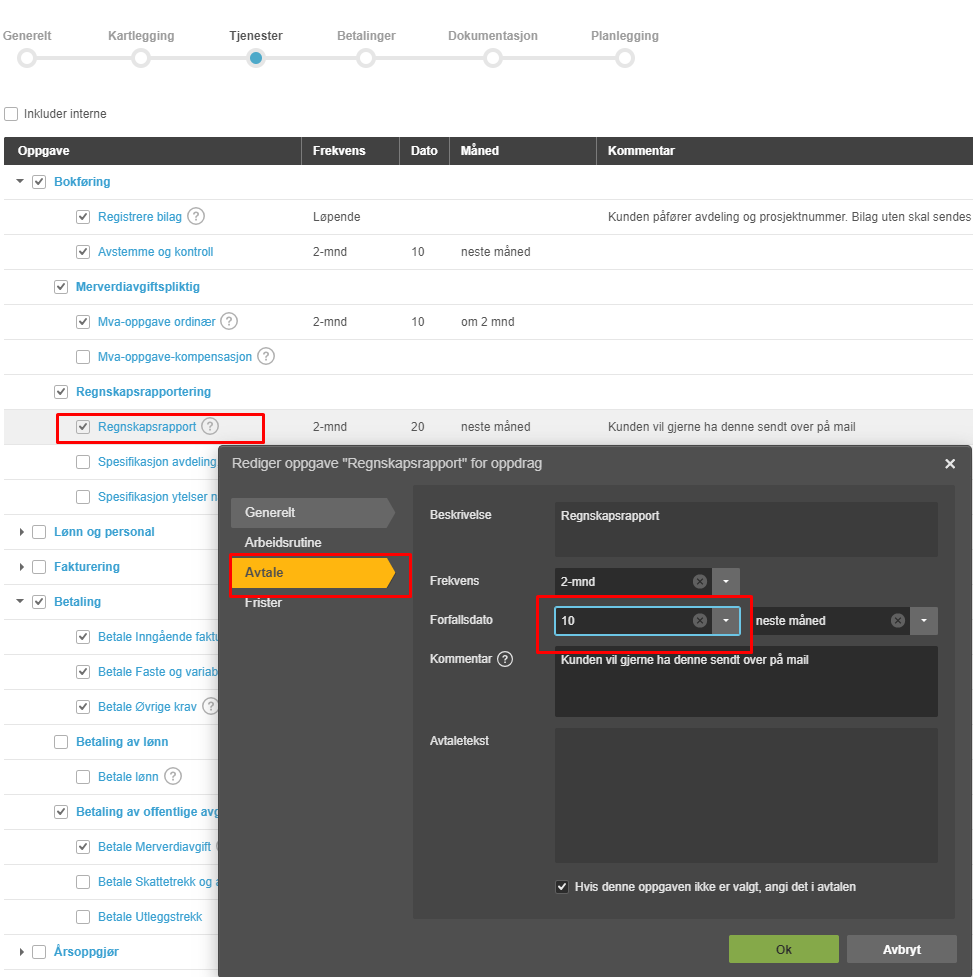Expand the Årsoppgjør group

[21, 951]
